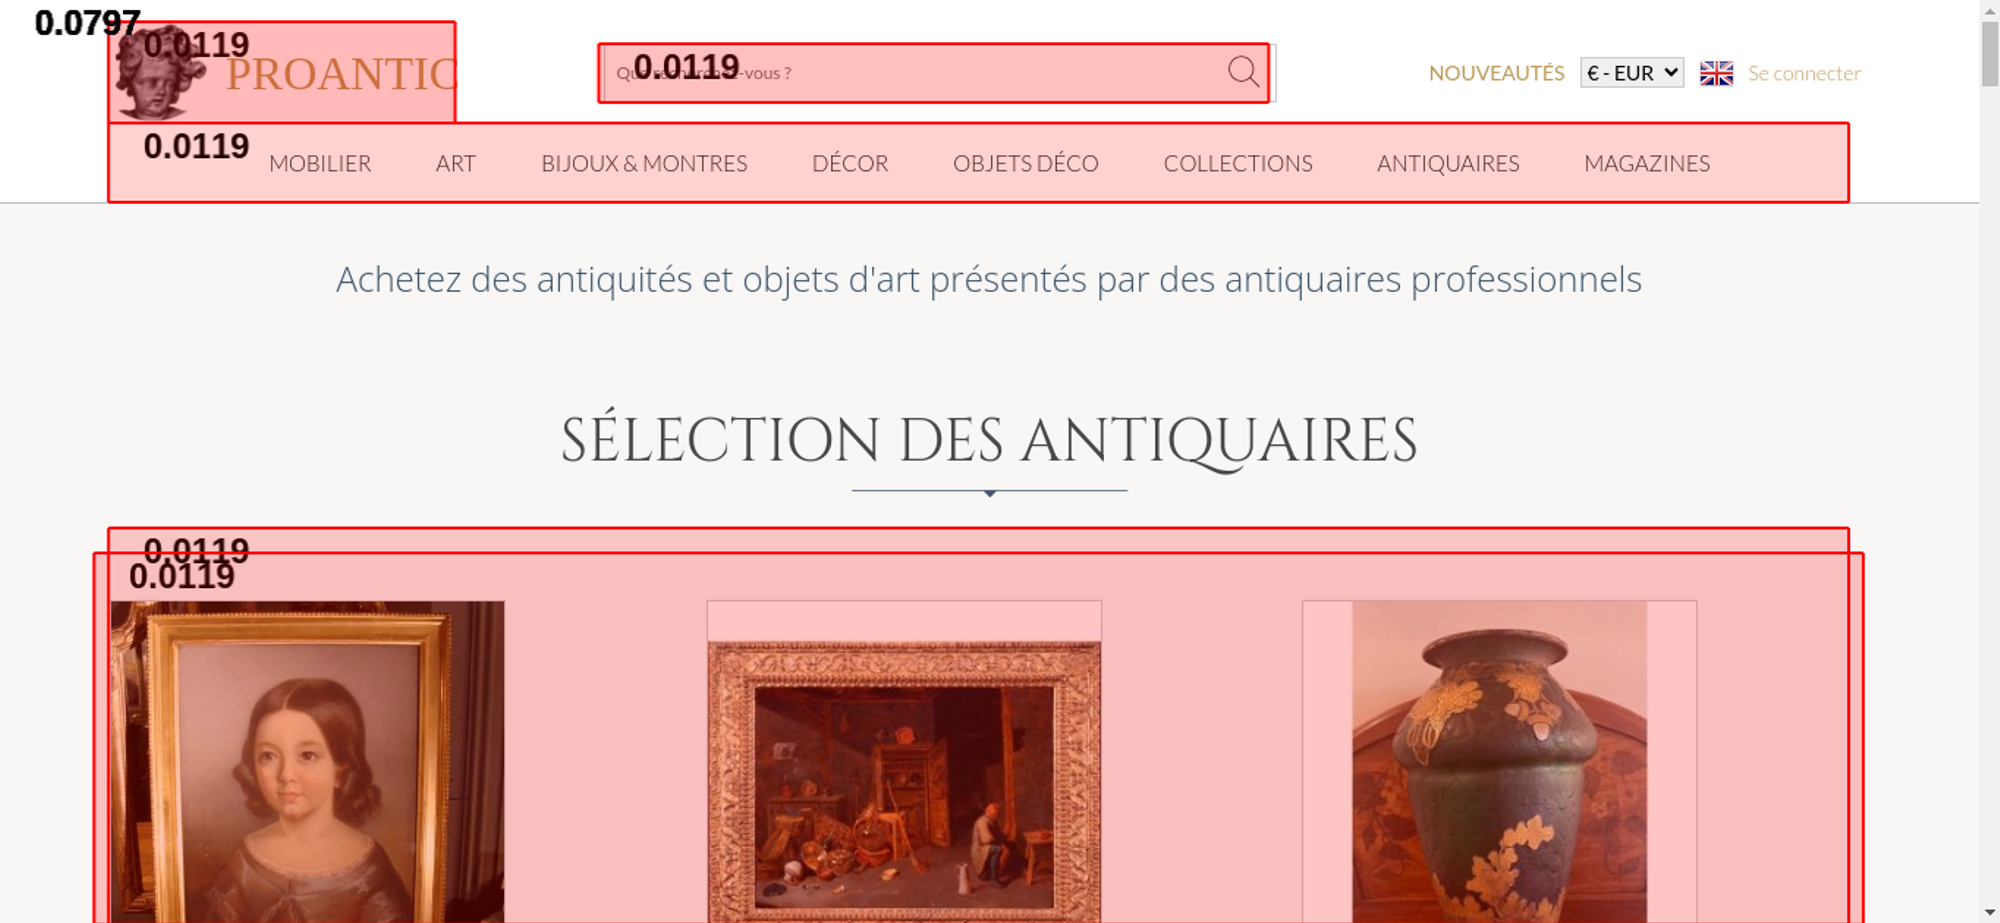
Task: Open the Antiquaires menu
Action: 1448,163
